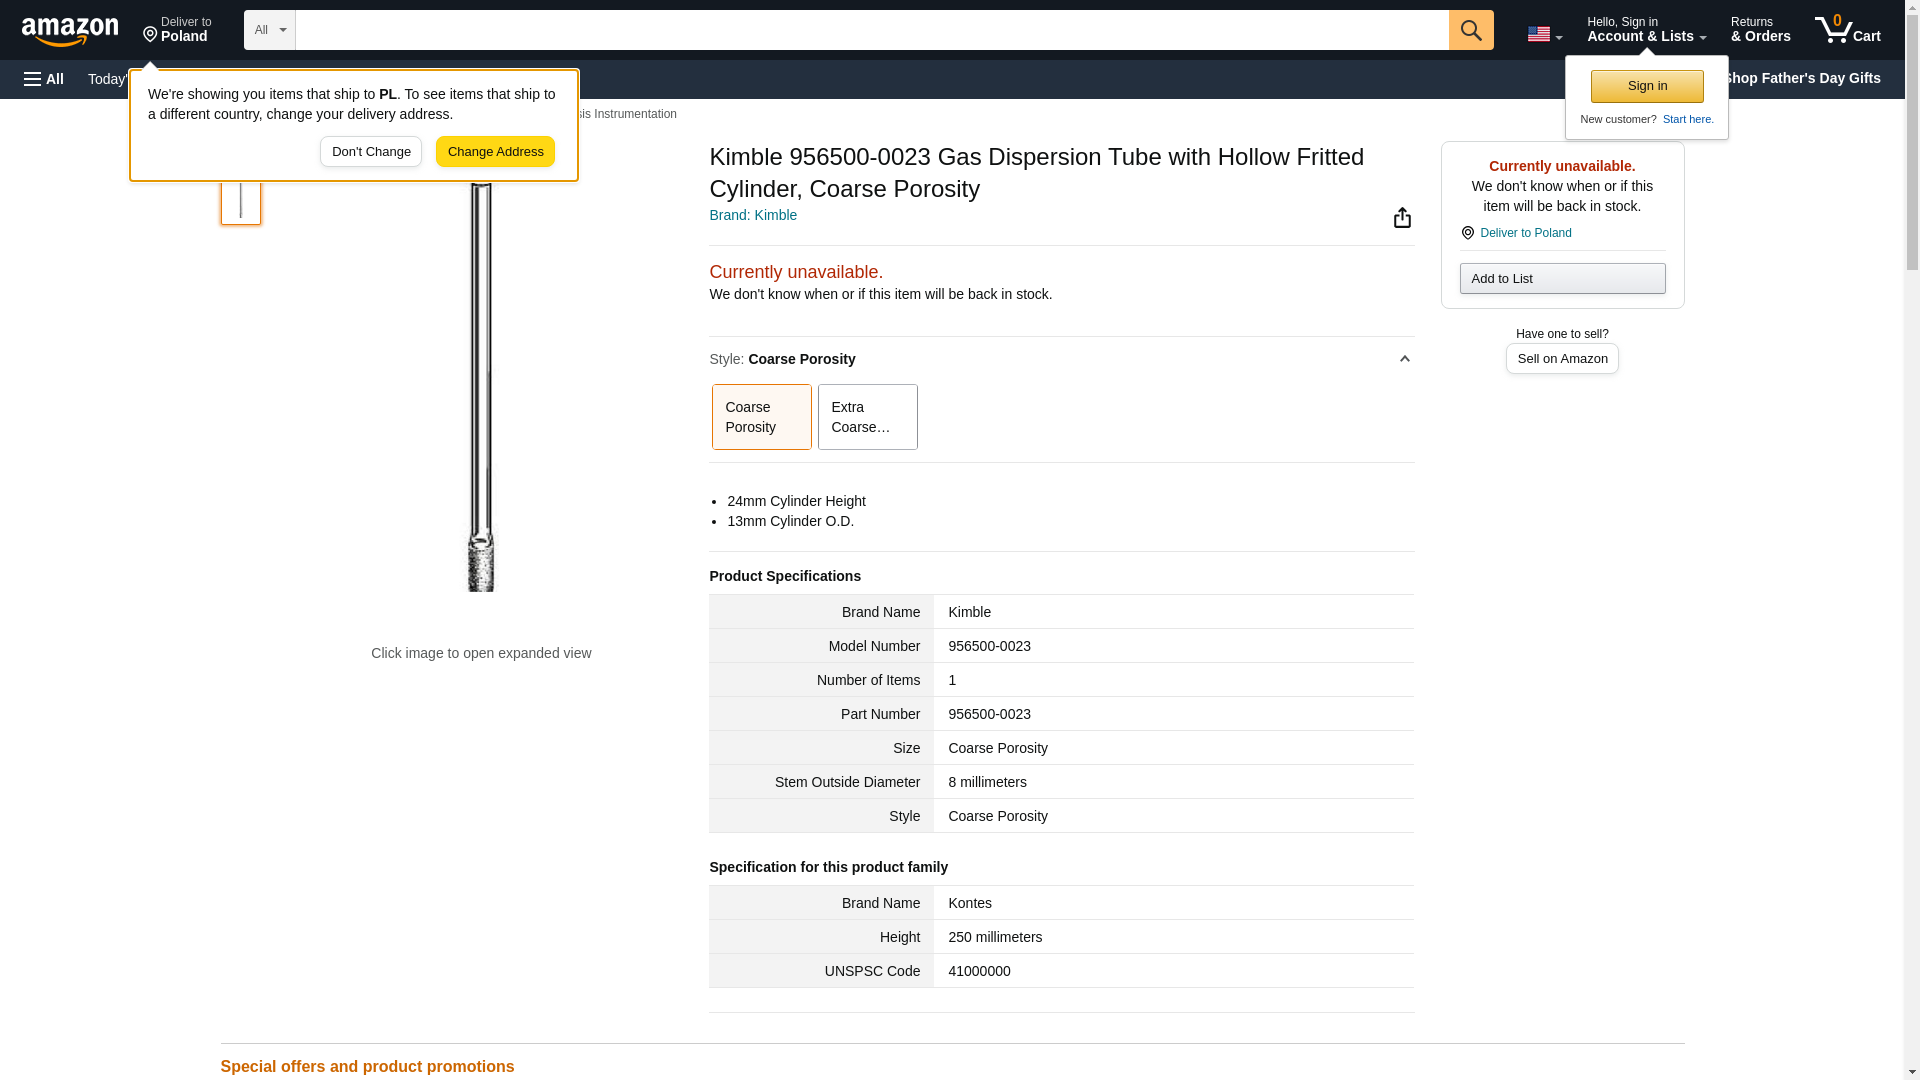The width and height of the screenshot is (1920, 1080).
Task: Click the Don't Change button
Action: pyautogui.click(x=371, y=152)
